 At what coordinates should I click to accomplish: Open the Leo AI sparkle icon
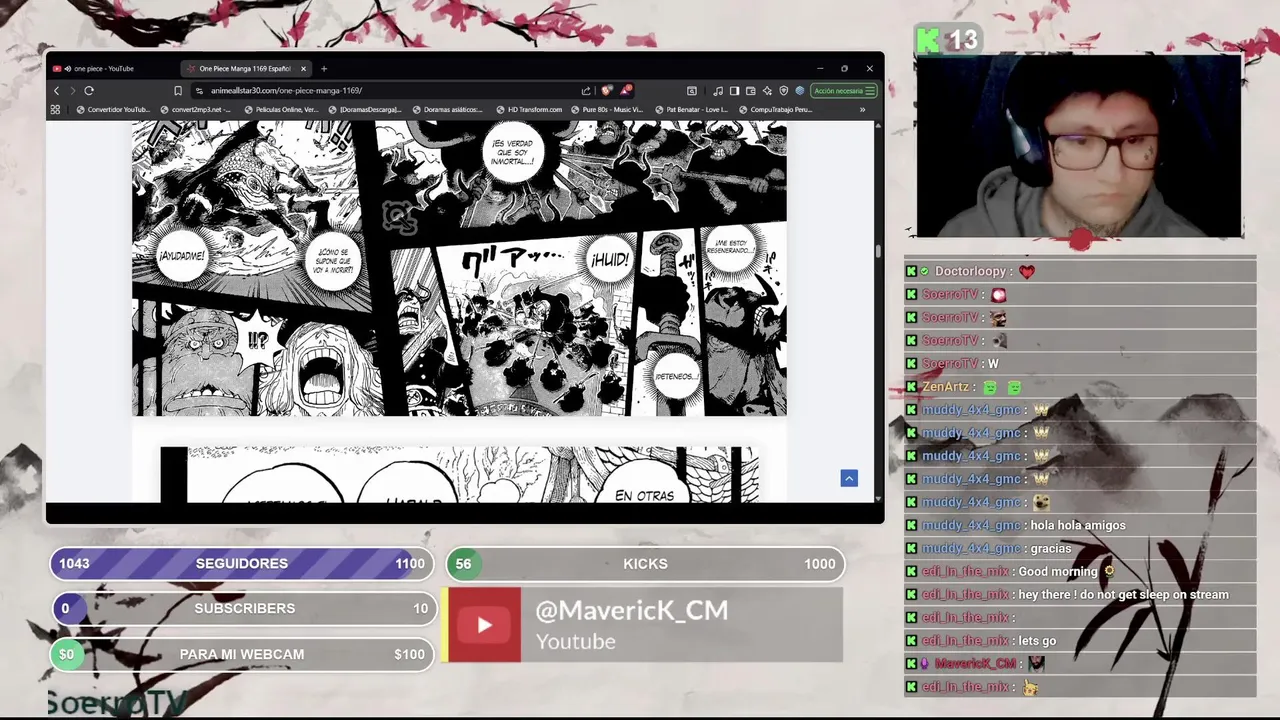pyautogui.click(x=767, y=91)
